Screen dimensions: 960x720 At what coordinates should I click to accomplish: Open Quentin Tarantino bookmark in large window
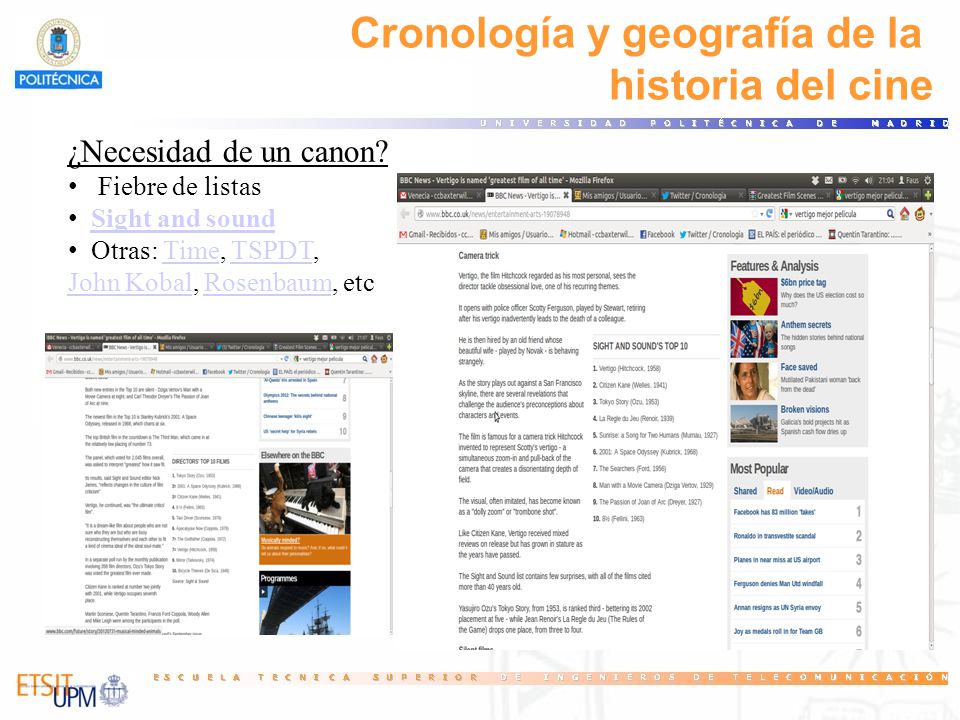[x=865, y=234]
